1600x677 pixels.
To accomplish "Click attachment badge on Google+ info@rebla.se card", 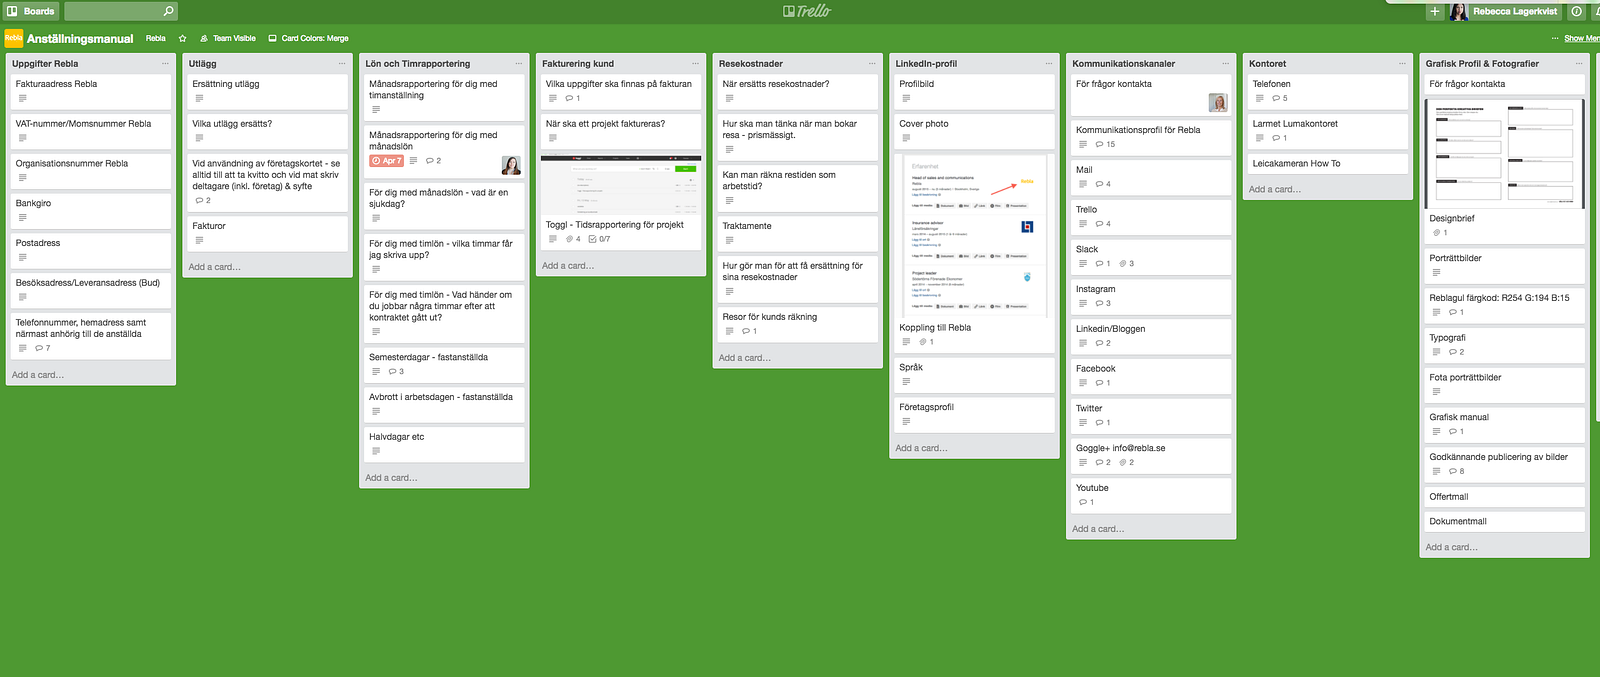I will click(1127, 462).
